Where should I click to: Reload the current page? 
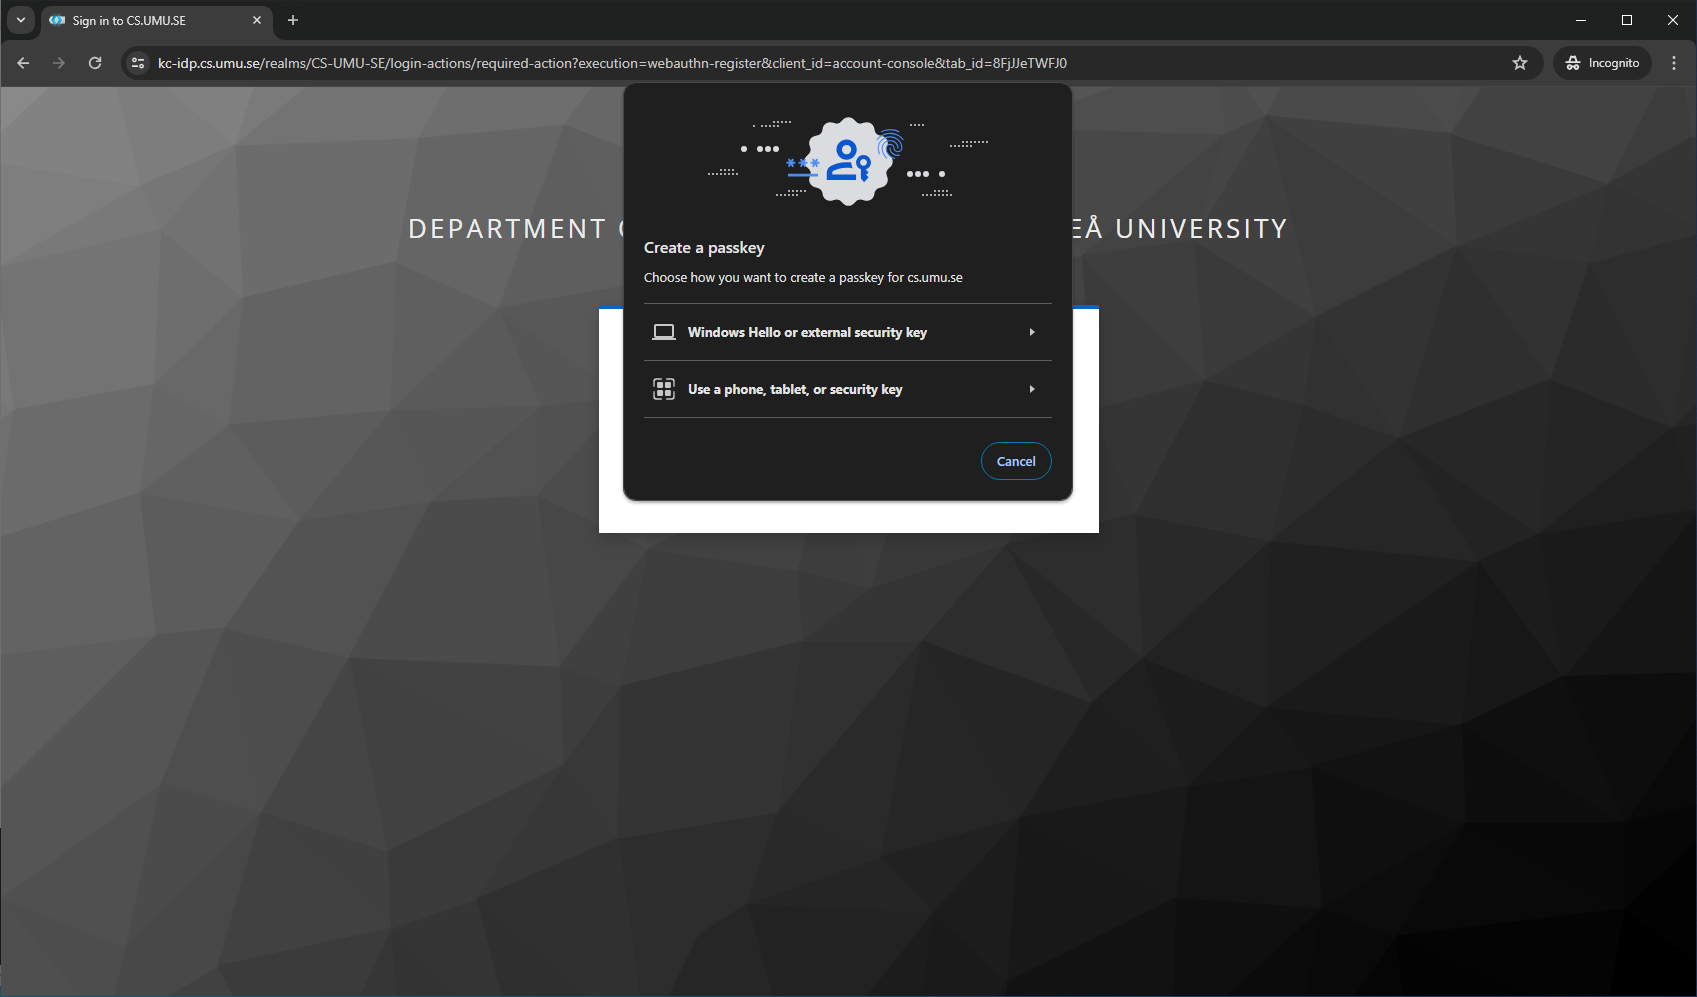[x=95, y=63]
